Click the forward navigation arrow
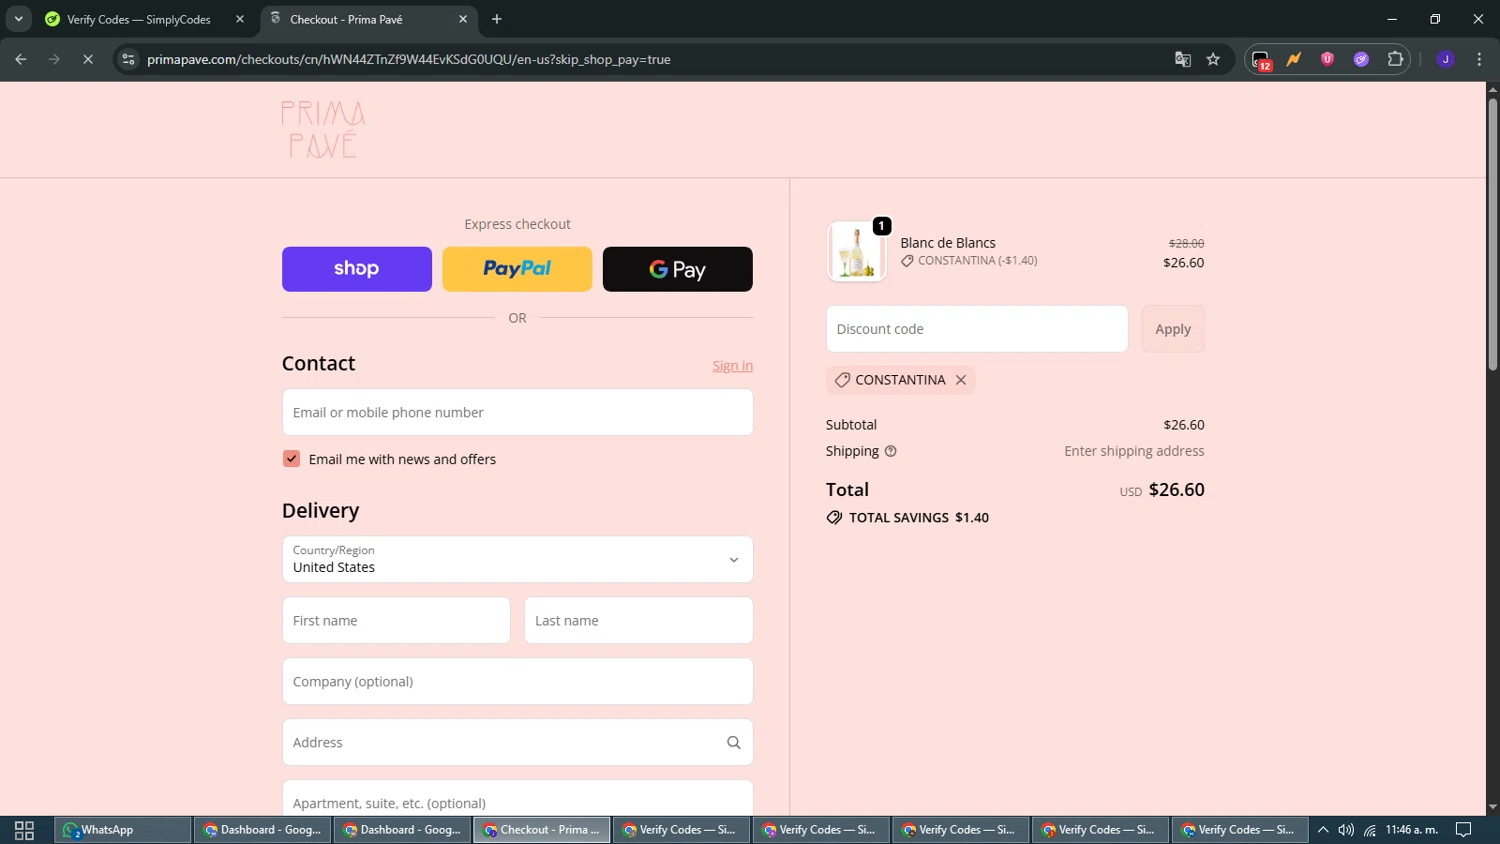This screenshot has height=844, width=1500. point(54,59)
